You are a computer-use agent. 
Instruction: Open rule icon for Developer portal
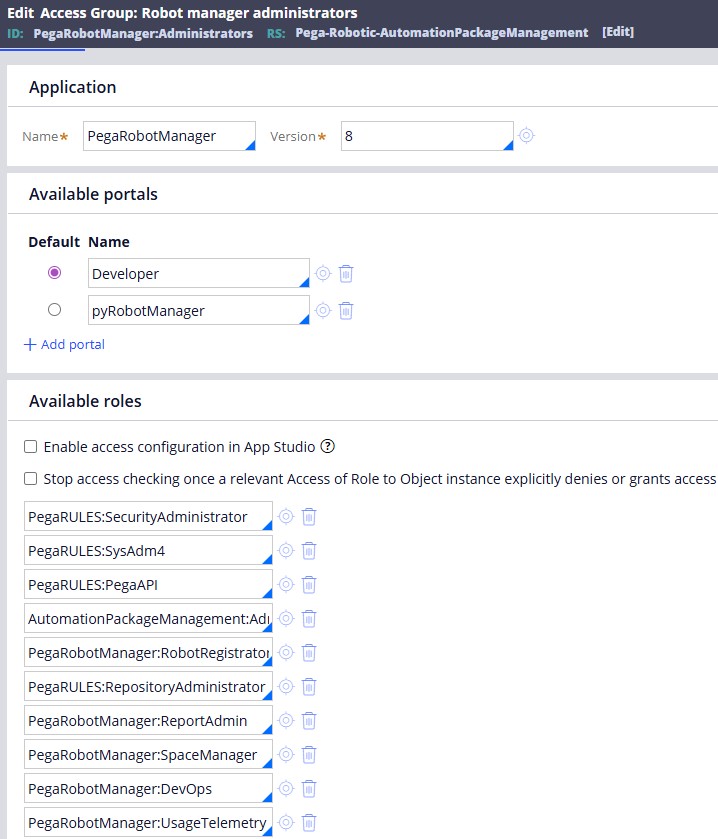click(x=323, y=273)
